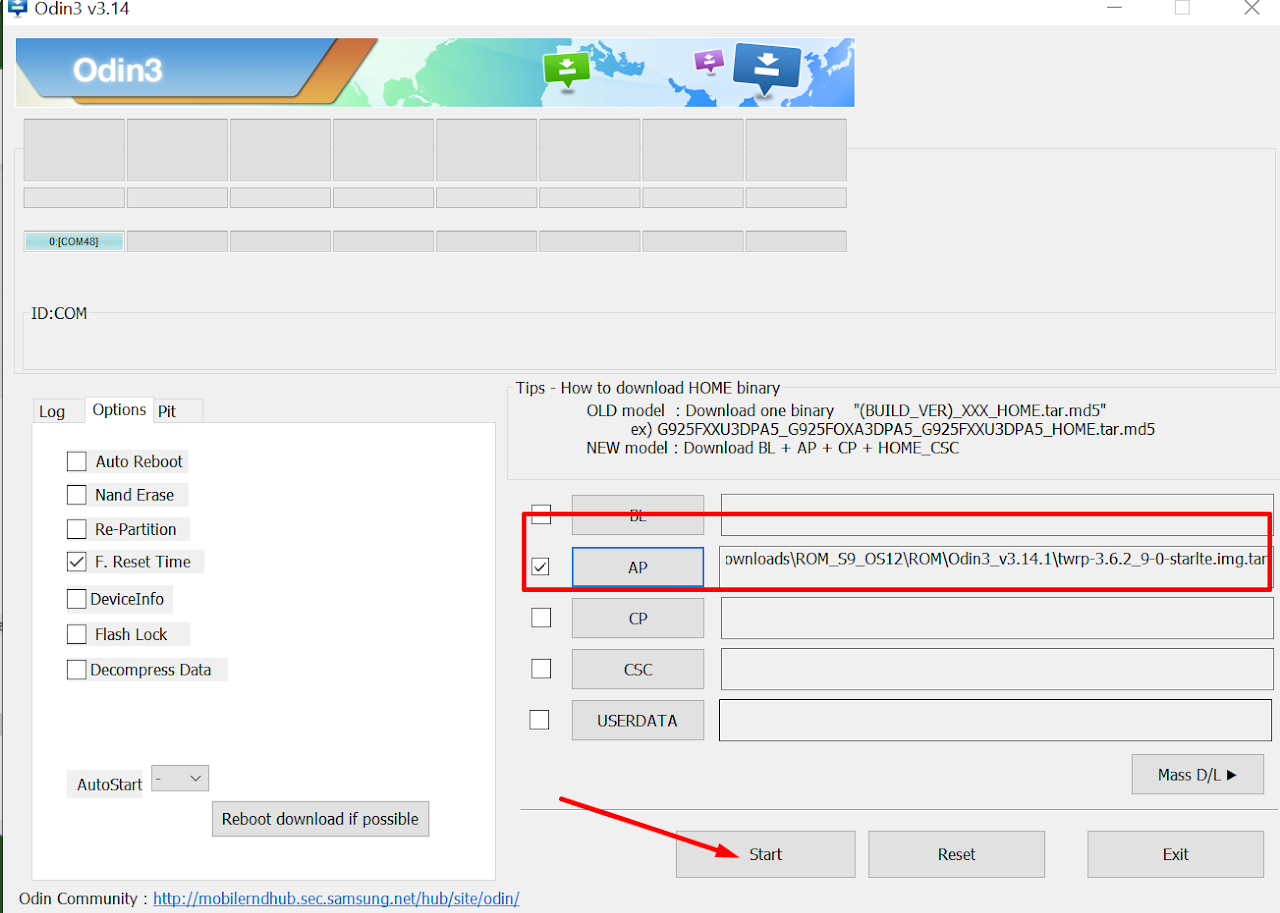The width and height of the screenshot is (1280, 913).
Task: Click the BL file browse button
Action: tap(637, 515)
